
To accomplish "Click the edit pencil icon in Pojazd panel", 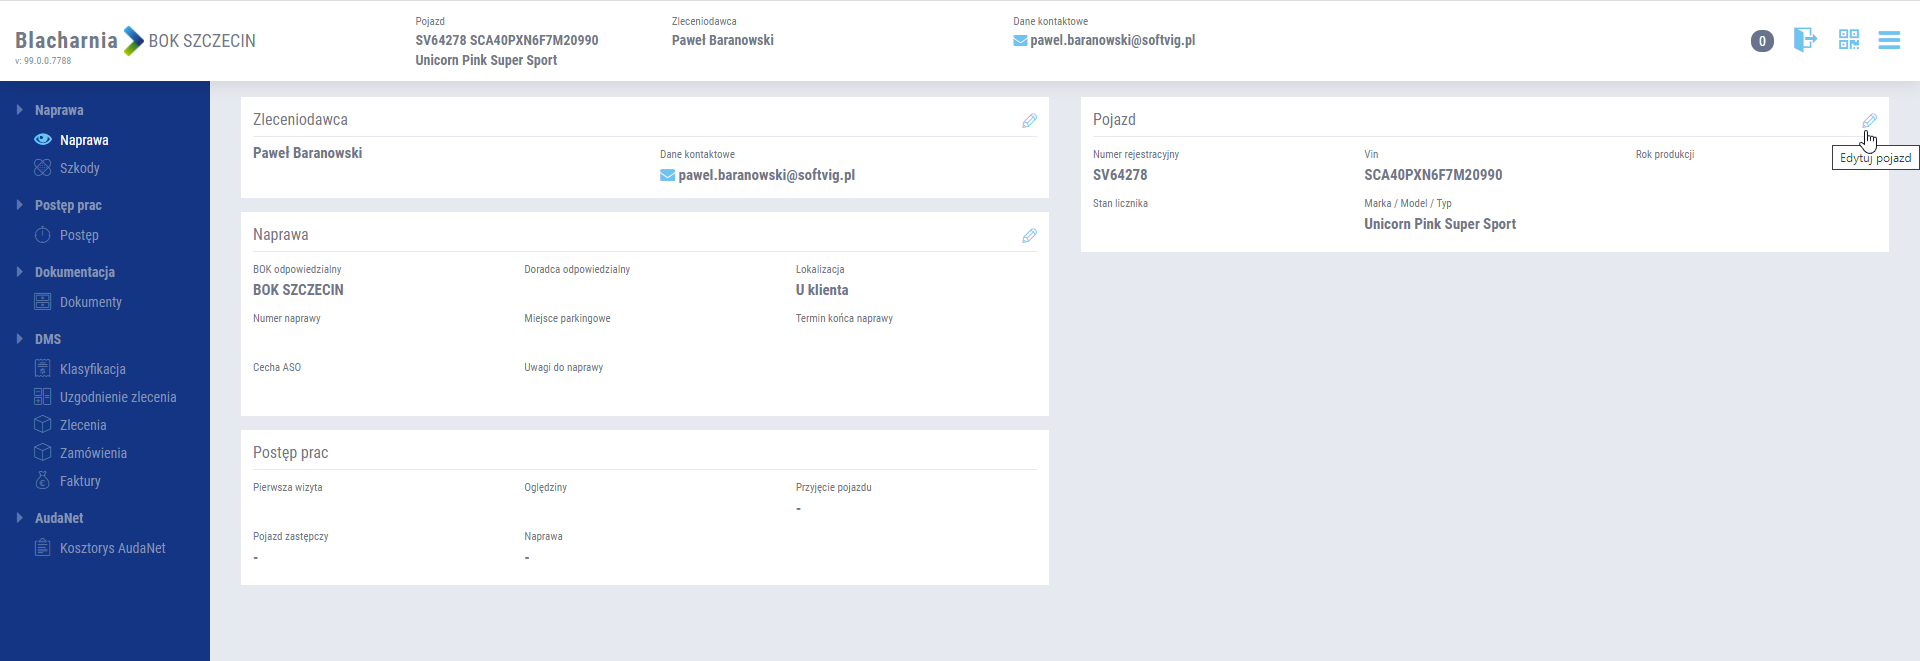I will click(1869, 121).
